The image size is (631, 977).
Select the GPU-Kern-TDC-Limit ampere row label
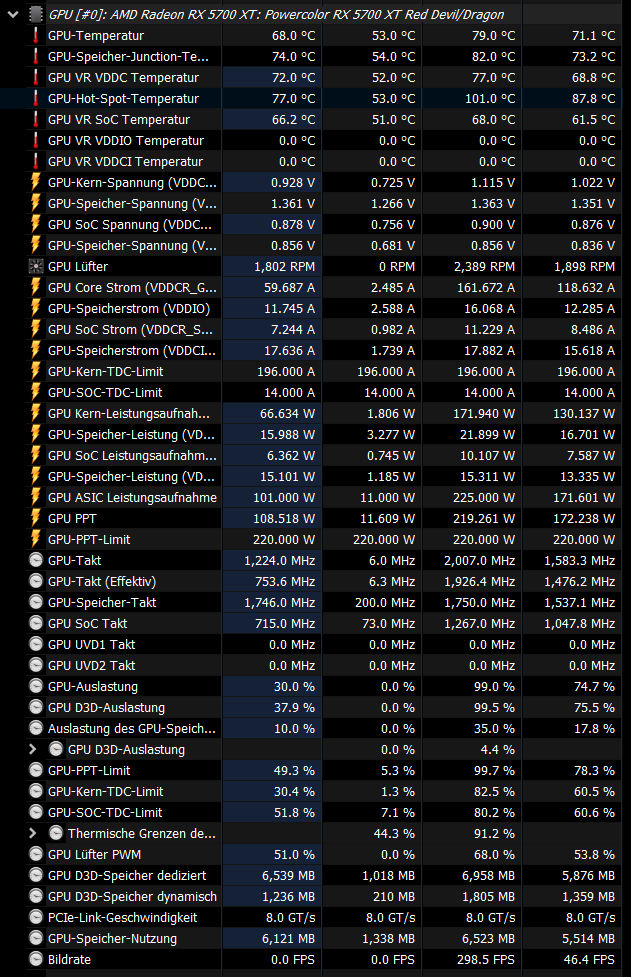[x=105, y=371]
